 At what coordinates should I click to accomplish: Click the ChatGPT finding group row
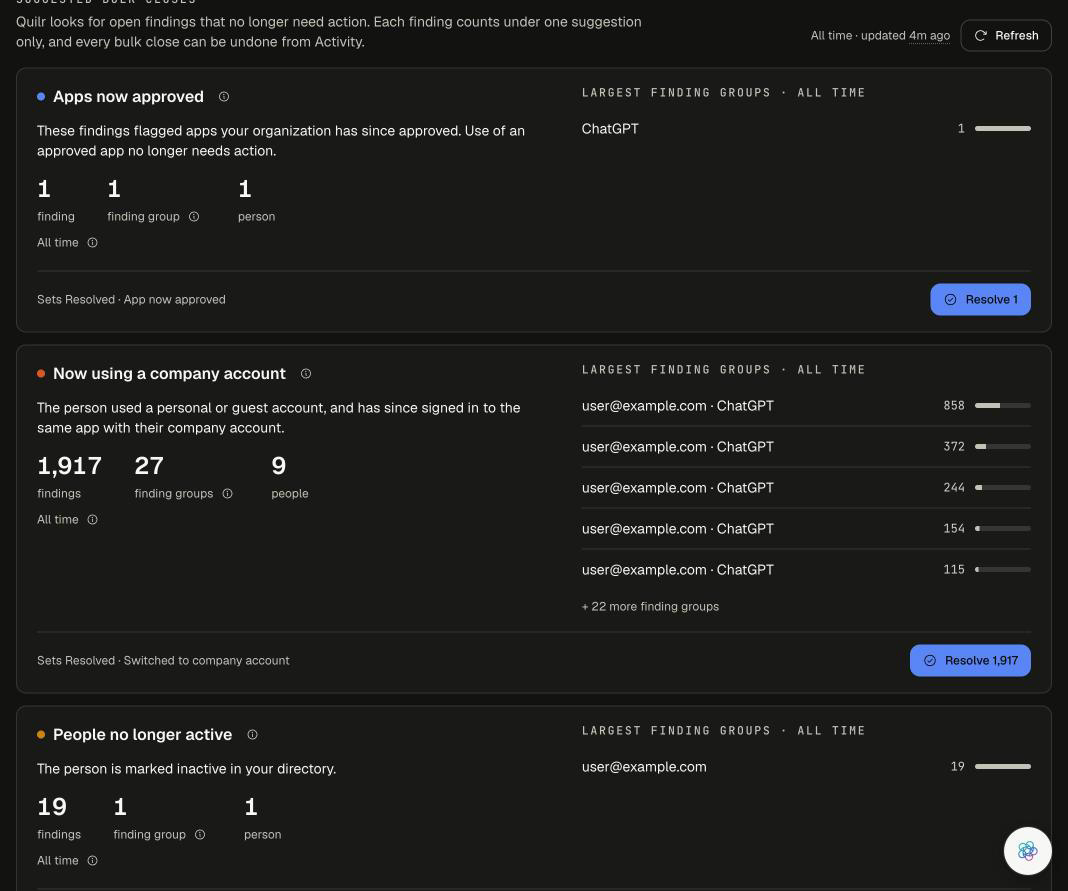tap(806, 129)
